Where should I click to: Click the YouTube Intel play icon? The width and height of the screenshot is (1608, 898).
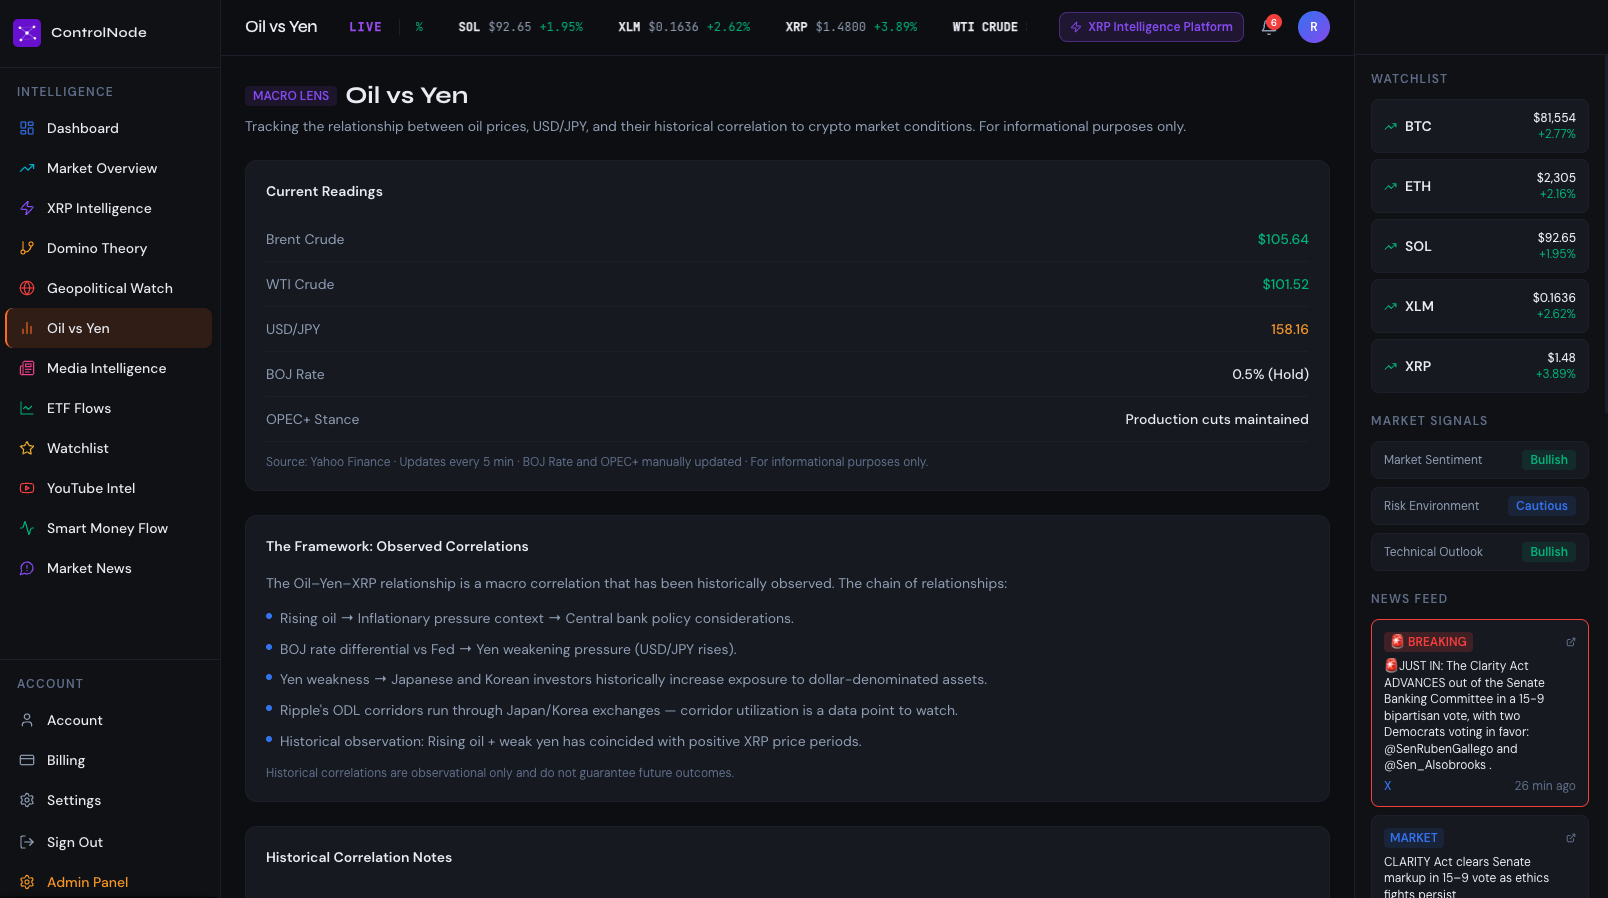point(27,488)
